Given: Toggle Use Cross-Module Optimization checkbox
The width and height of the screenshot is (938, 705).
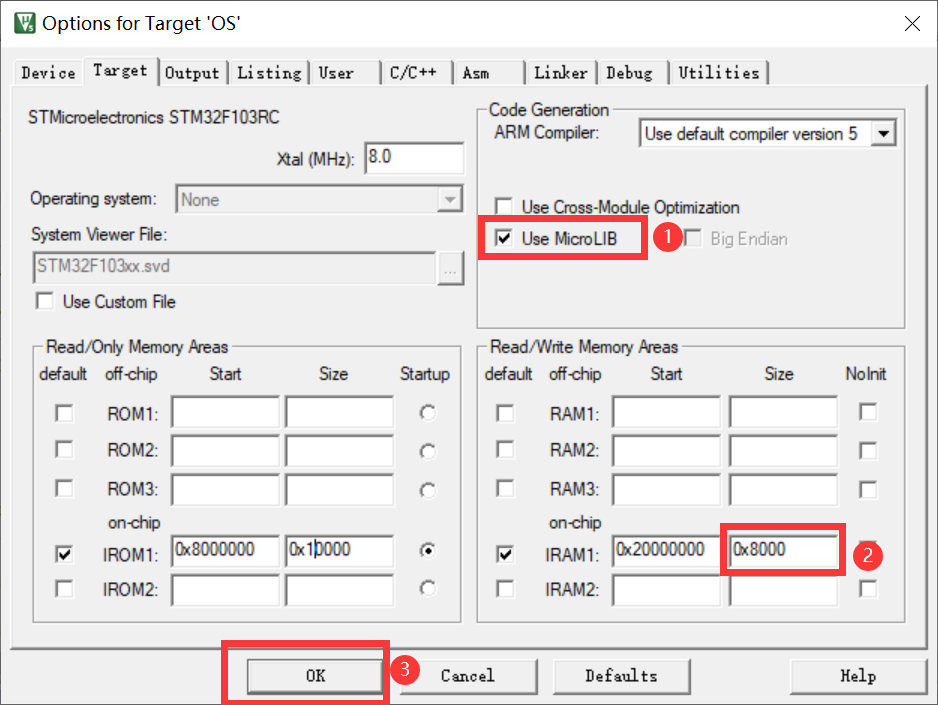Looking at the screenshot, I should point(504,206).
